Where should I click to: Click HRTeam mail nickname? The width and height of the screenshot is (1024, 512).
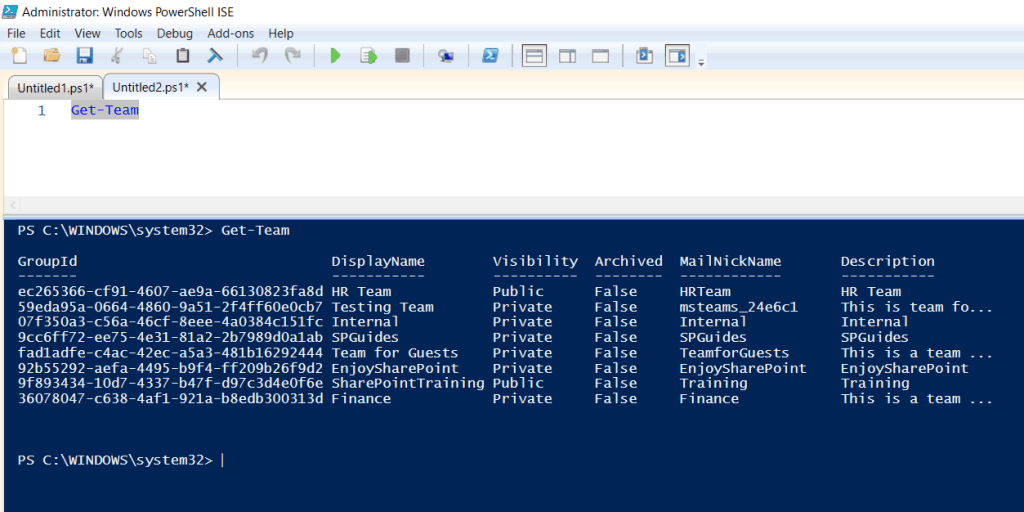[705, 291]
